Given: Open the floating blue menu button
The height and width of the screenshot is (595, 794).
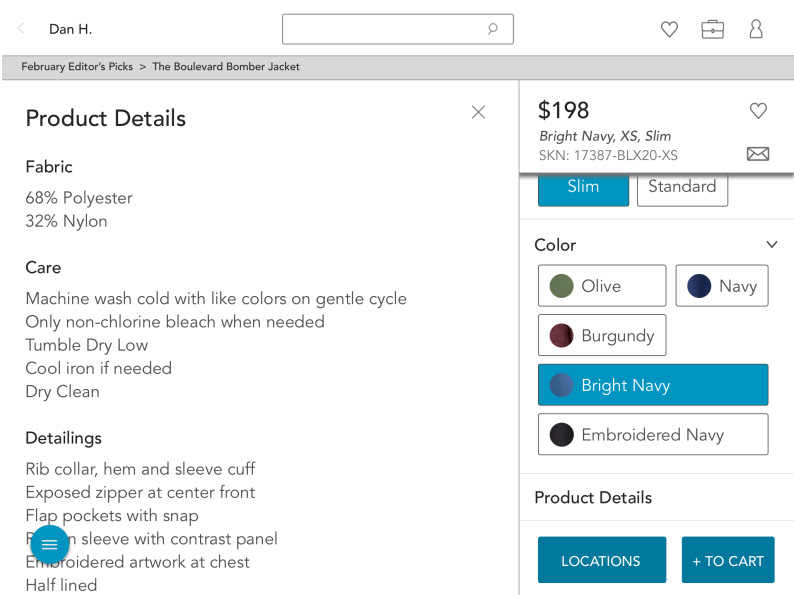Looking at the screenshot, I should (x=49, y=544).
